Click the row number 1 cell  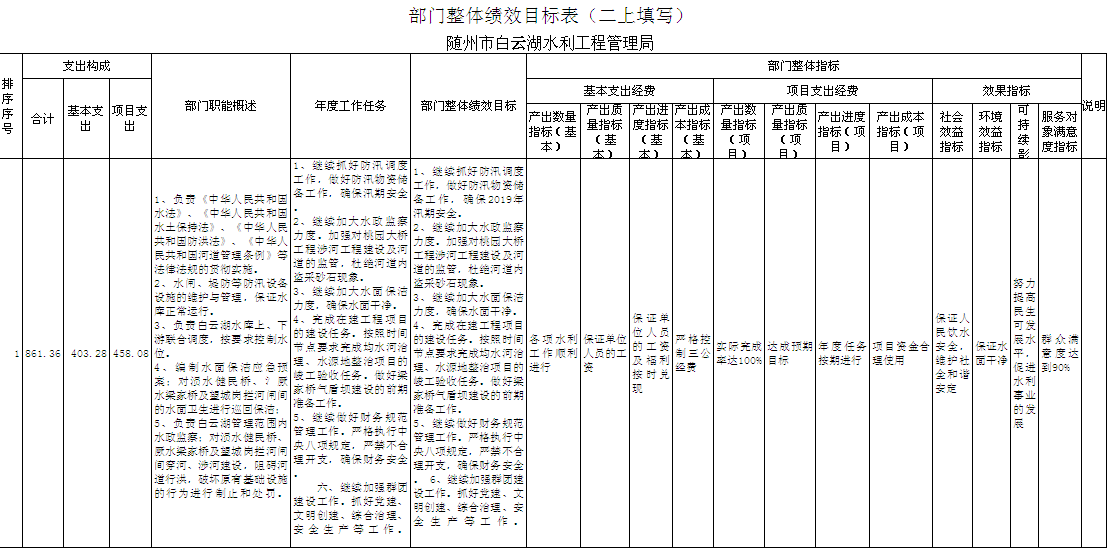[x=11, y=353]
